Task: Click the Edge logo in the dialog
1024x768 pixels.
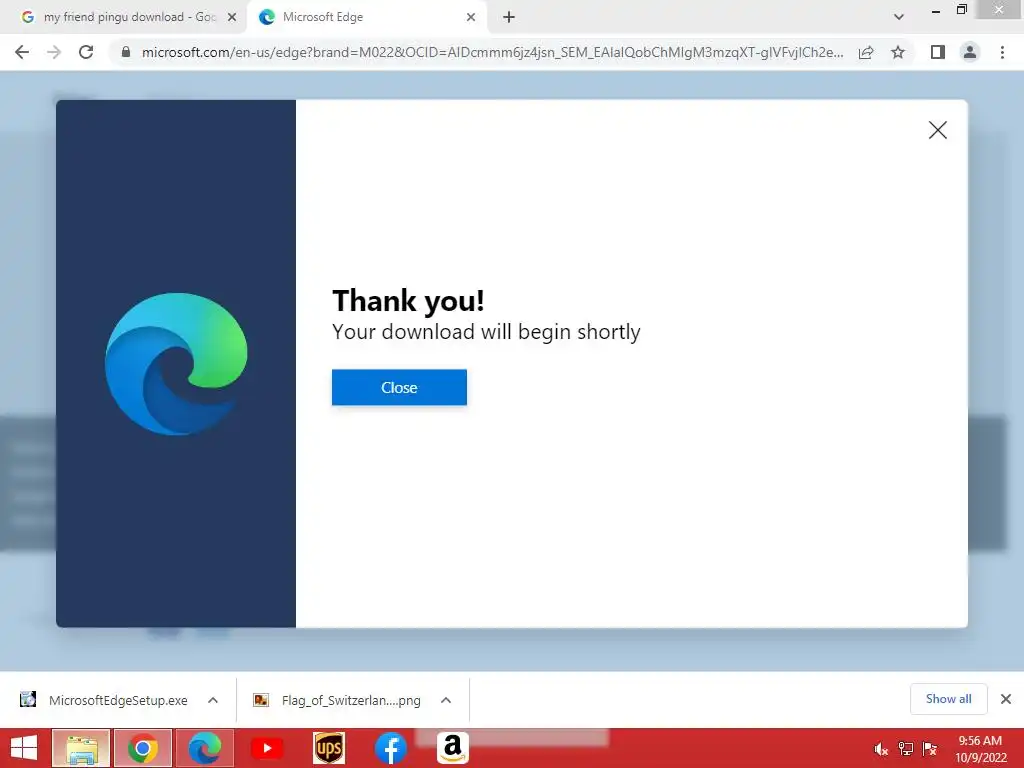Action: pyautogui.click(x=176, y=364)
